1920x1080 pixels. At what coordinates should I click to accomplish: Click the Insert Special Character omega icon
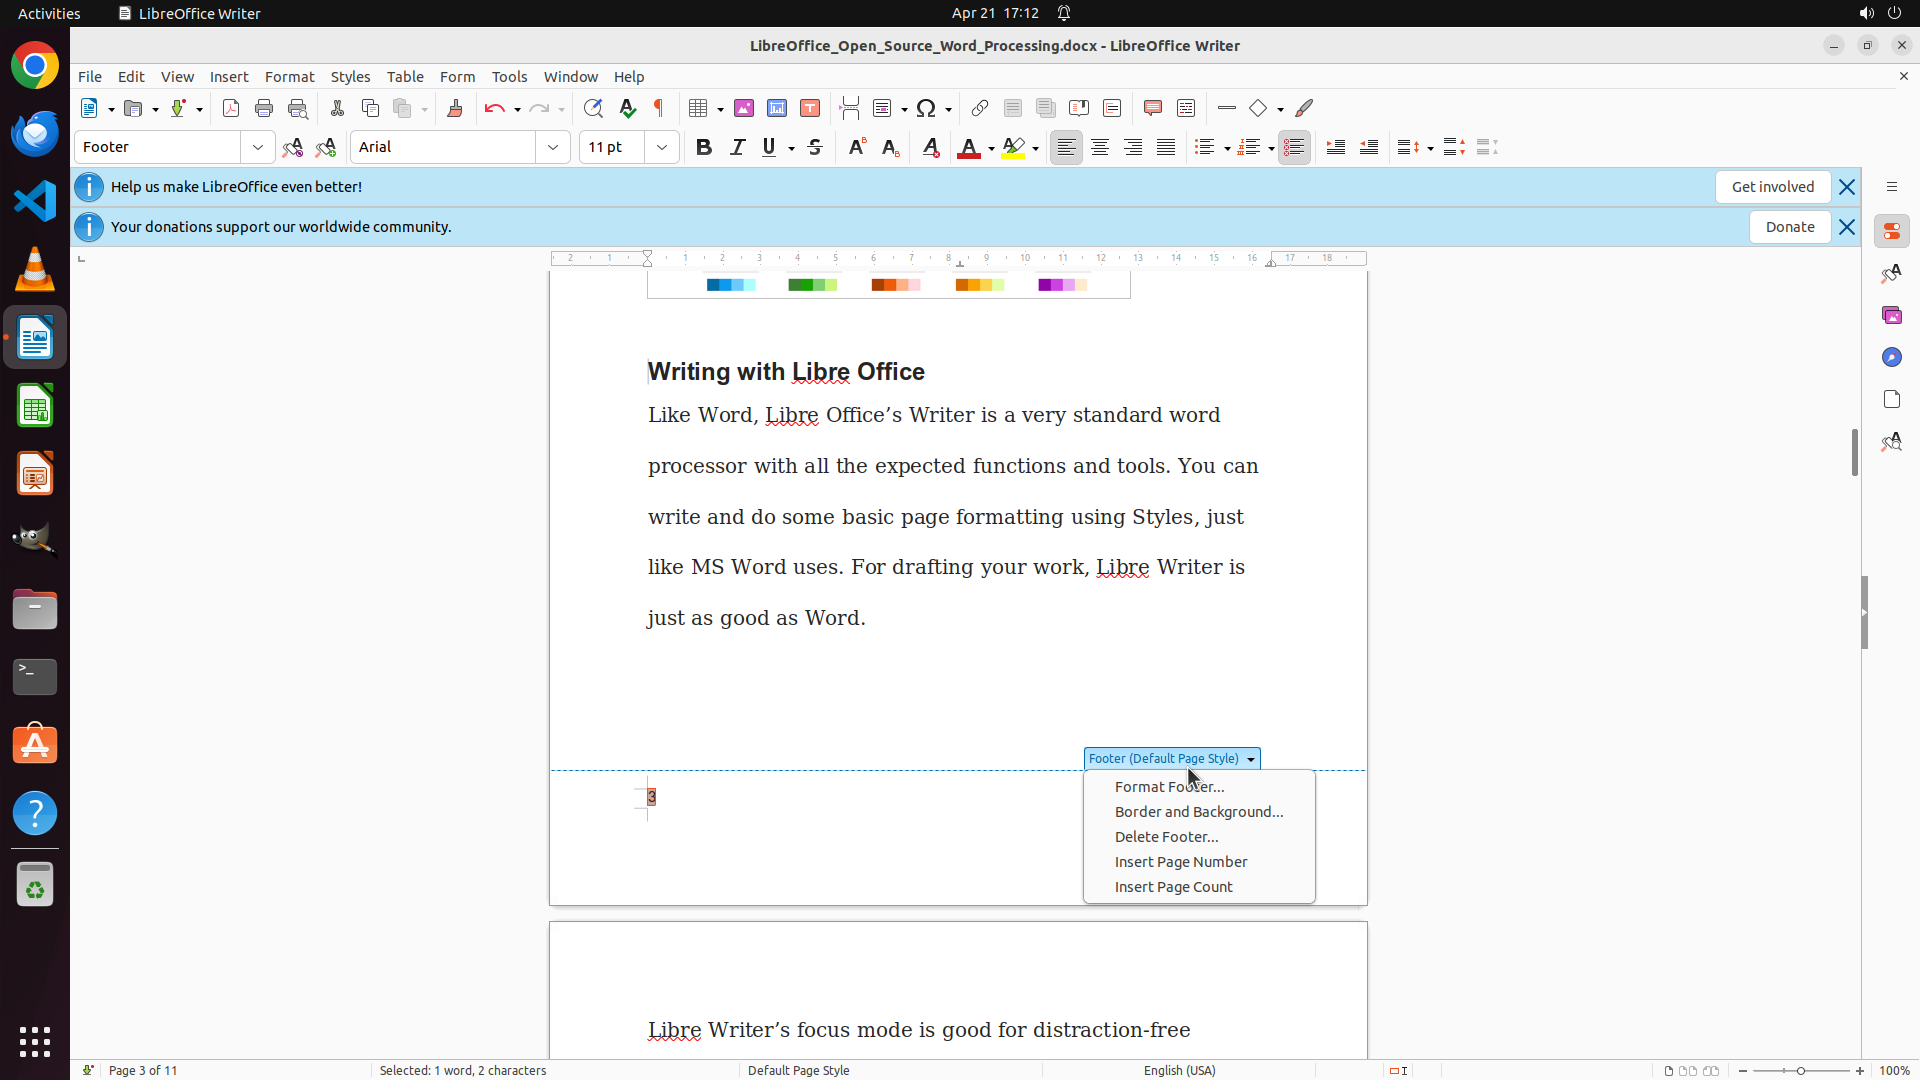coord(926,108)
